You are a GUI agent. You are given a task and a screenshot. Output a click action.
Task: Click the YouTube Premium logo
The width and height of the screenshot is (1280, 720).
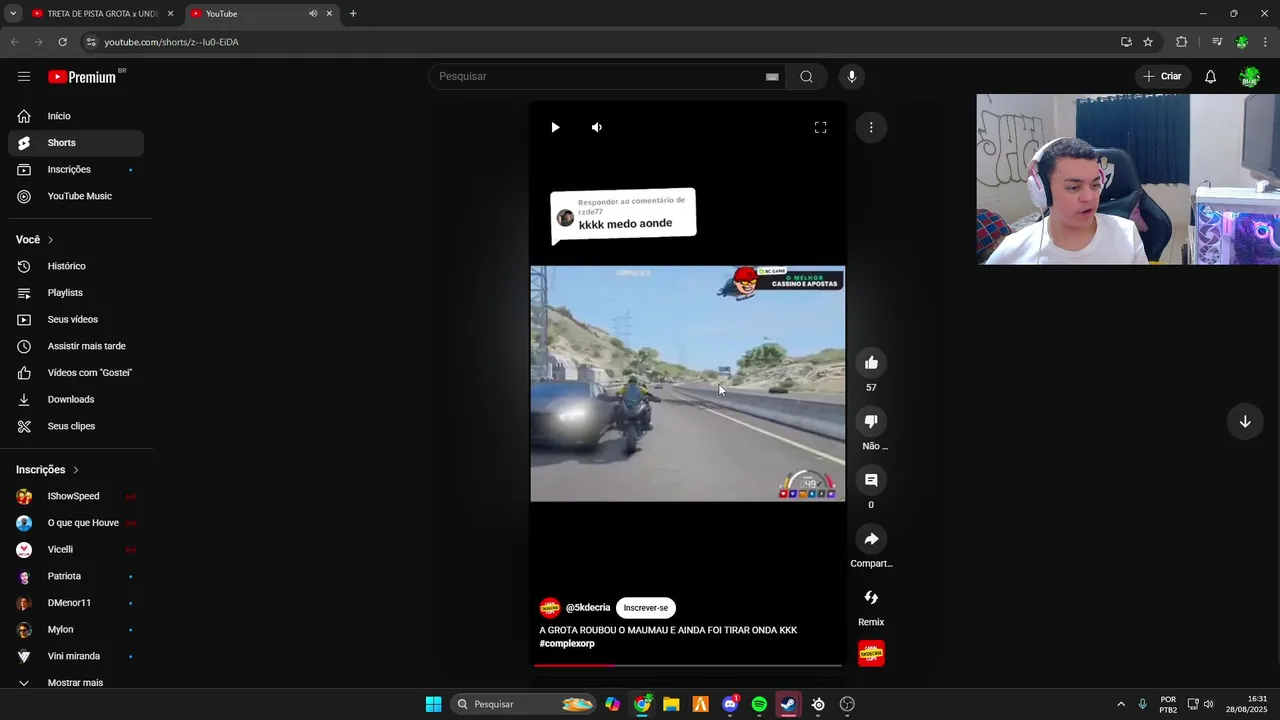pos(84,77)
